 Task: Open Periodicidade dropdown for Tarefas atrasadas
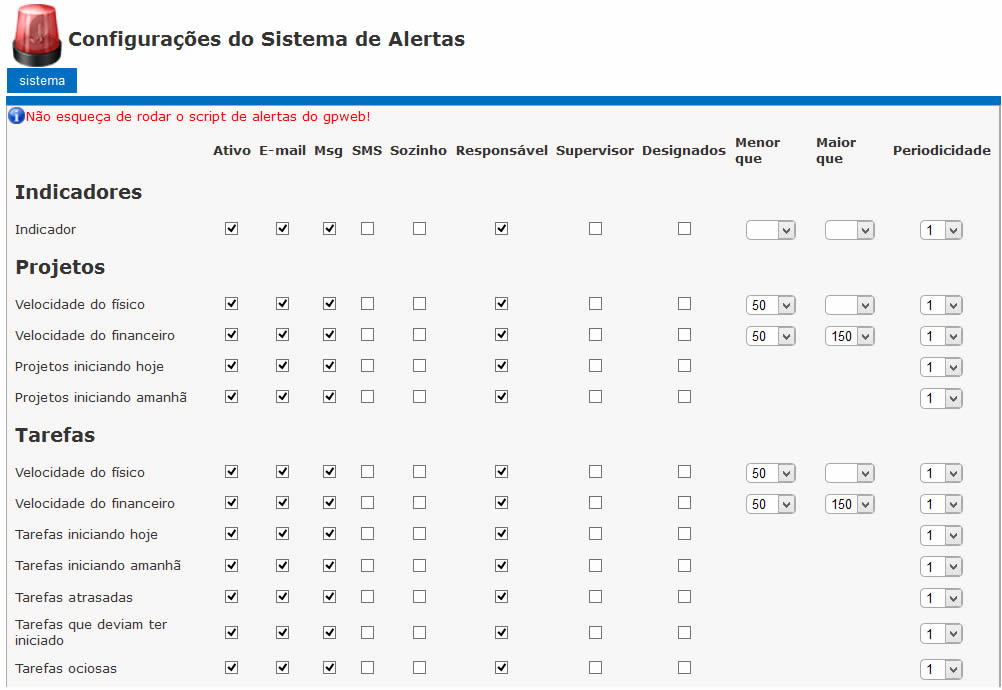pos(941,598)
